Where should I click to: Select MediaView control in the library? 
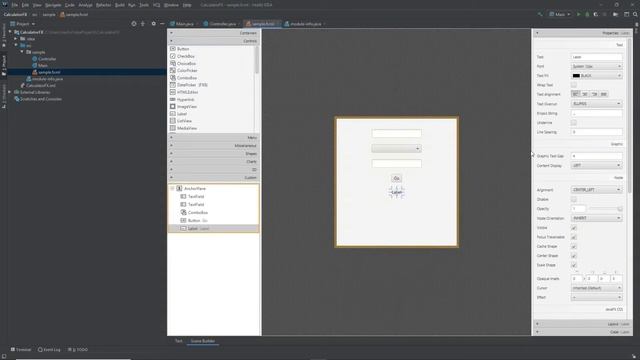tap(187, 128)
